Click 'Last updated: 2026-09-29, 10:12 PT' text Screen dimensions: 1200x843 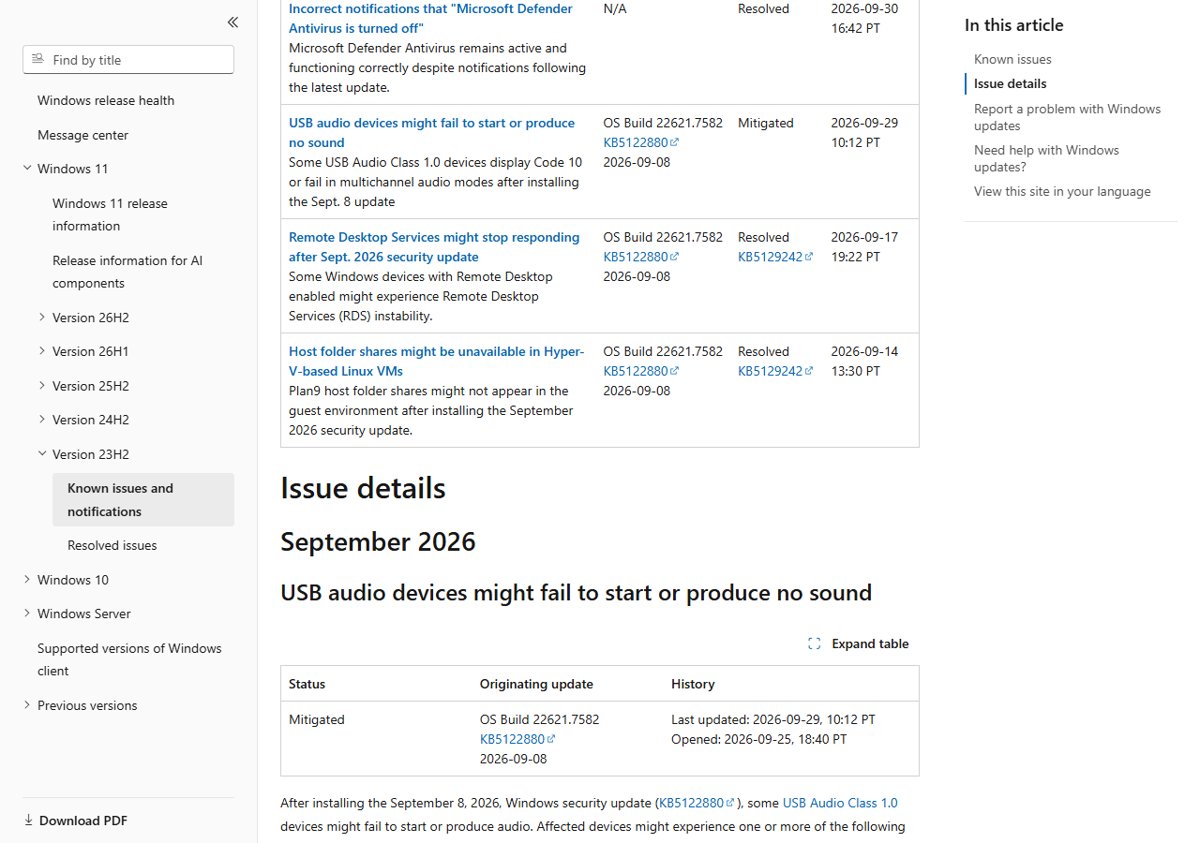pyautogui.click(x=773, y=720)
